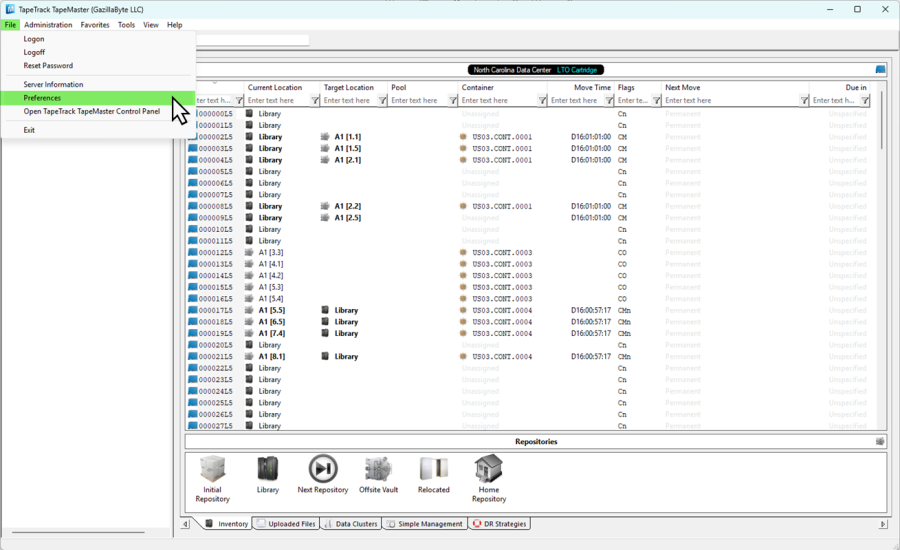Select the Home Repository icon
Image resolution: width=900 pixels, height=550 pixels.
click(x=488, y=468)
